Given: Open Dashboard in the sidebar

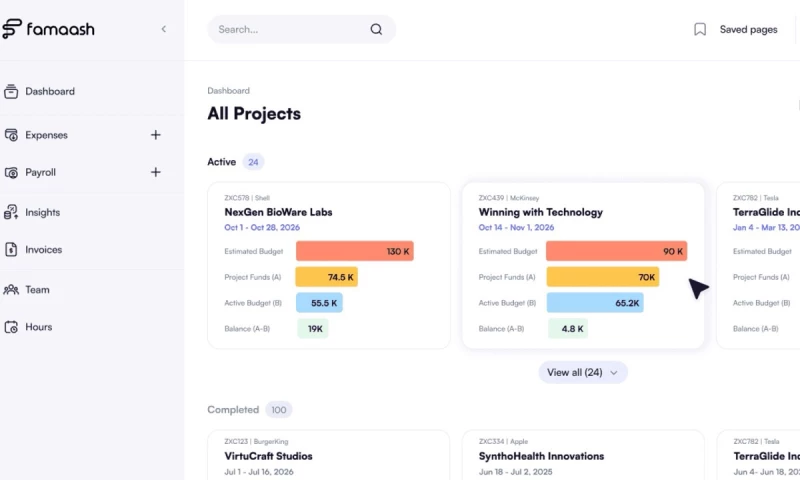Looking at the screenshot, I should (50, 91).
